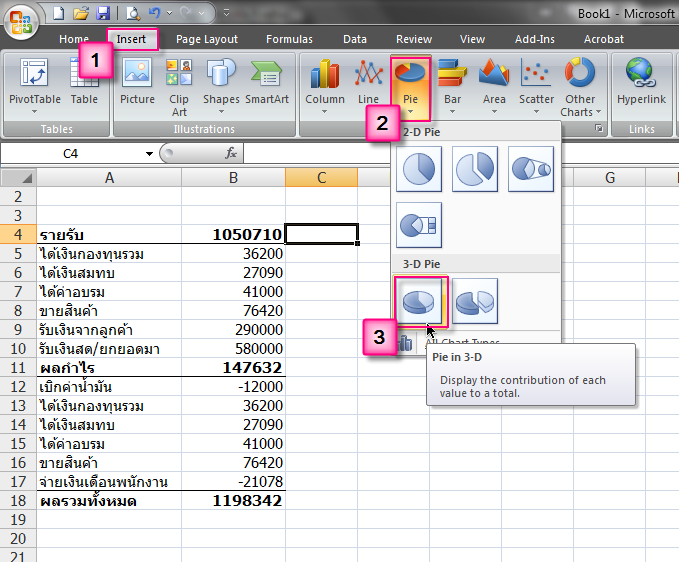Open the Name Box dropdown arrow

149,154
